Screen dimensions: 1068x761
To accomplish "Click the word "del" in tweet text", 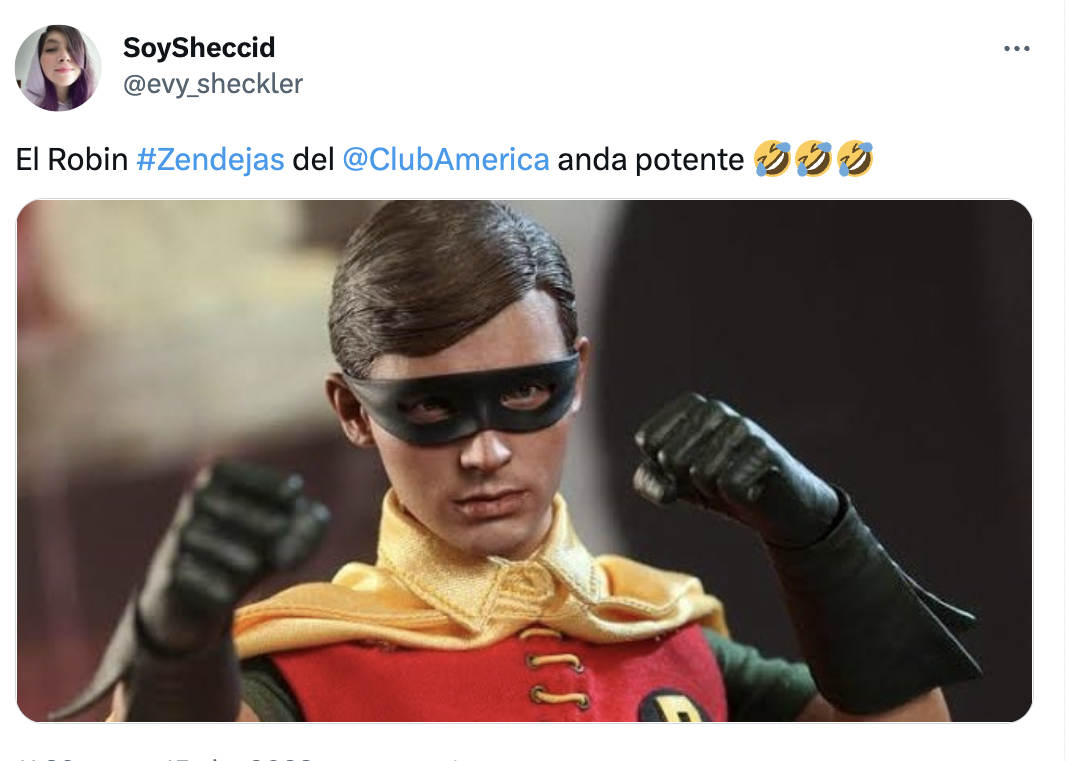I will (313, 159).
